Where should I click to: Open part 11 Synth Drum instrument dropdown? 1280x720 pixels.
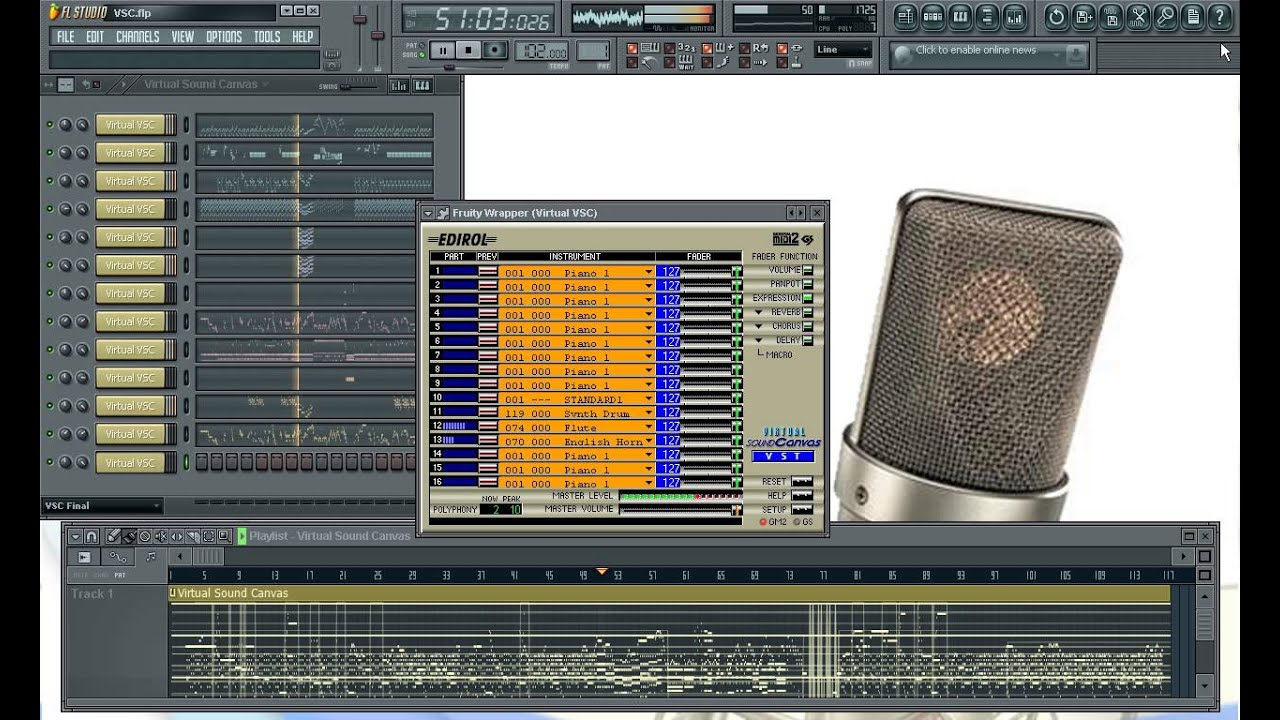click(x=648, y=413)
